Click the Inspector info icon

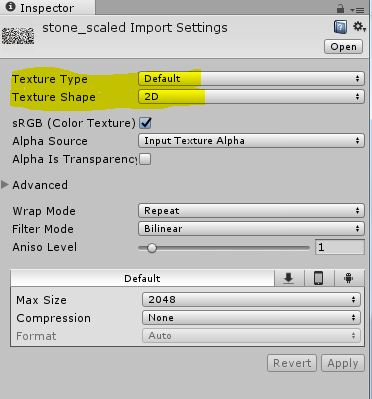click(x=11, y=7)
